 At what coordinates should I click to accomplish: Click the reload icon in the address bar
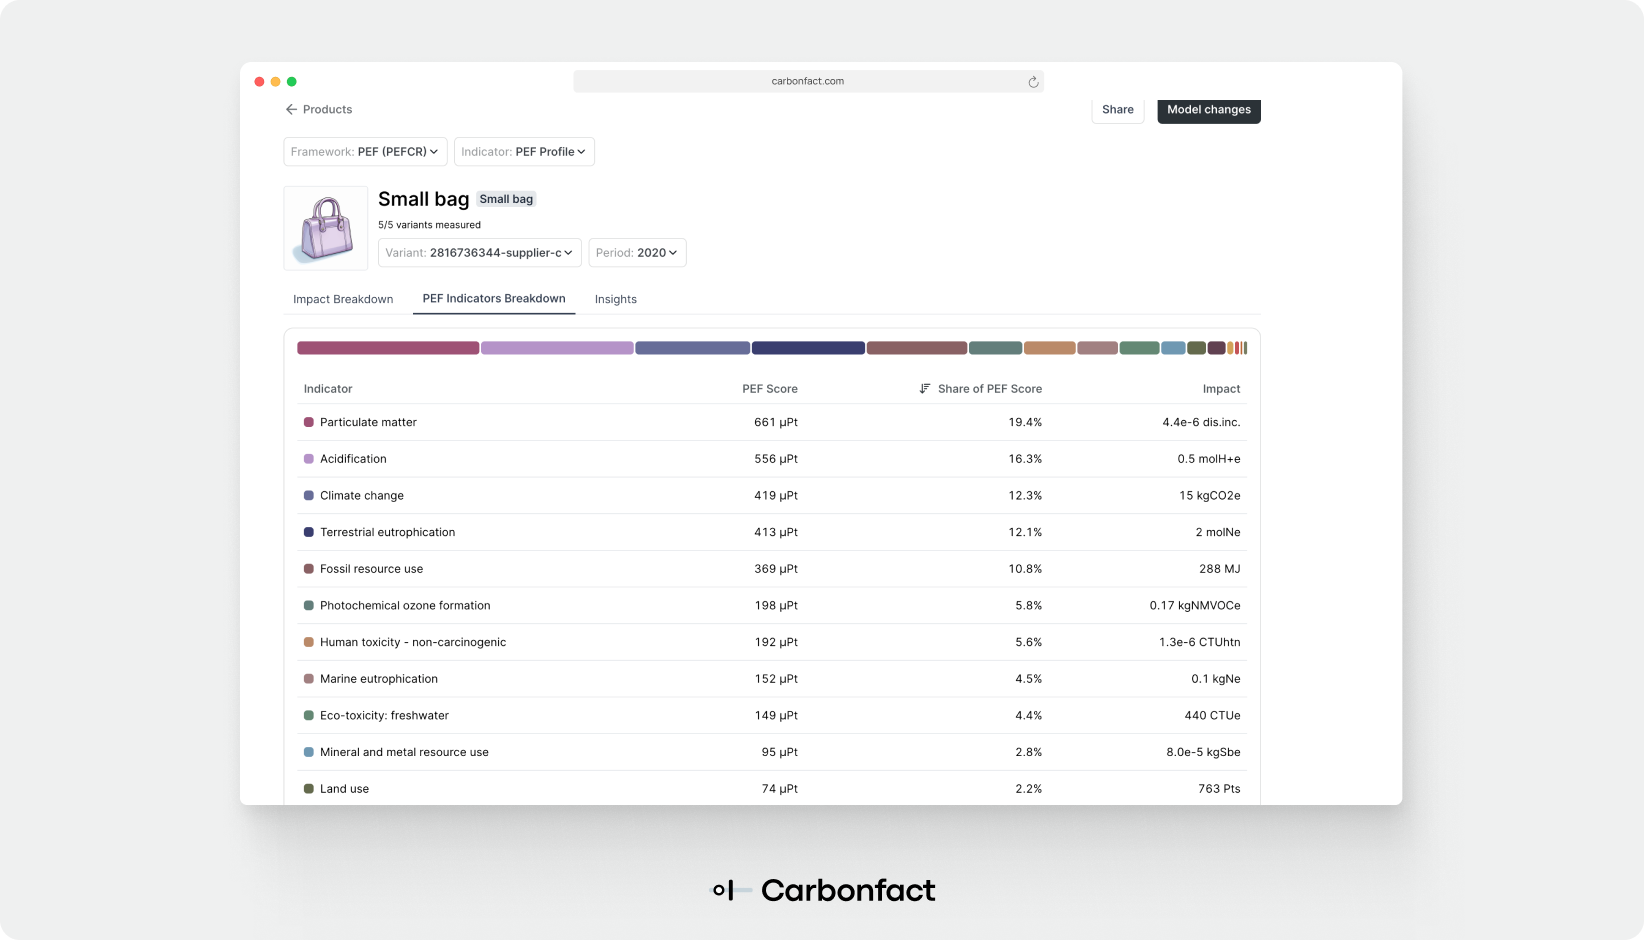tap(1033, 81)
